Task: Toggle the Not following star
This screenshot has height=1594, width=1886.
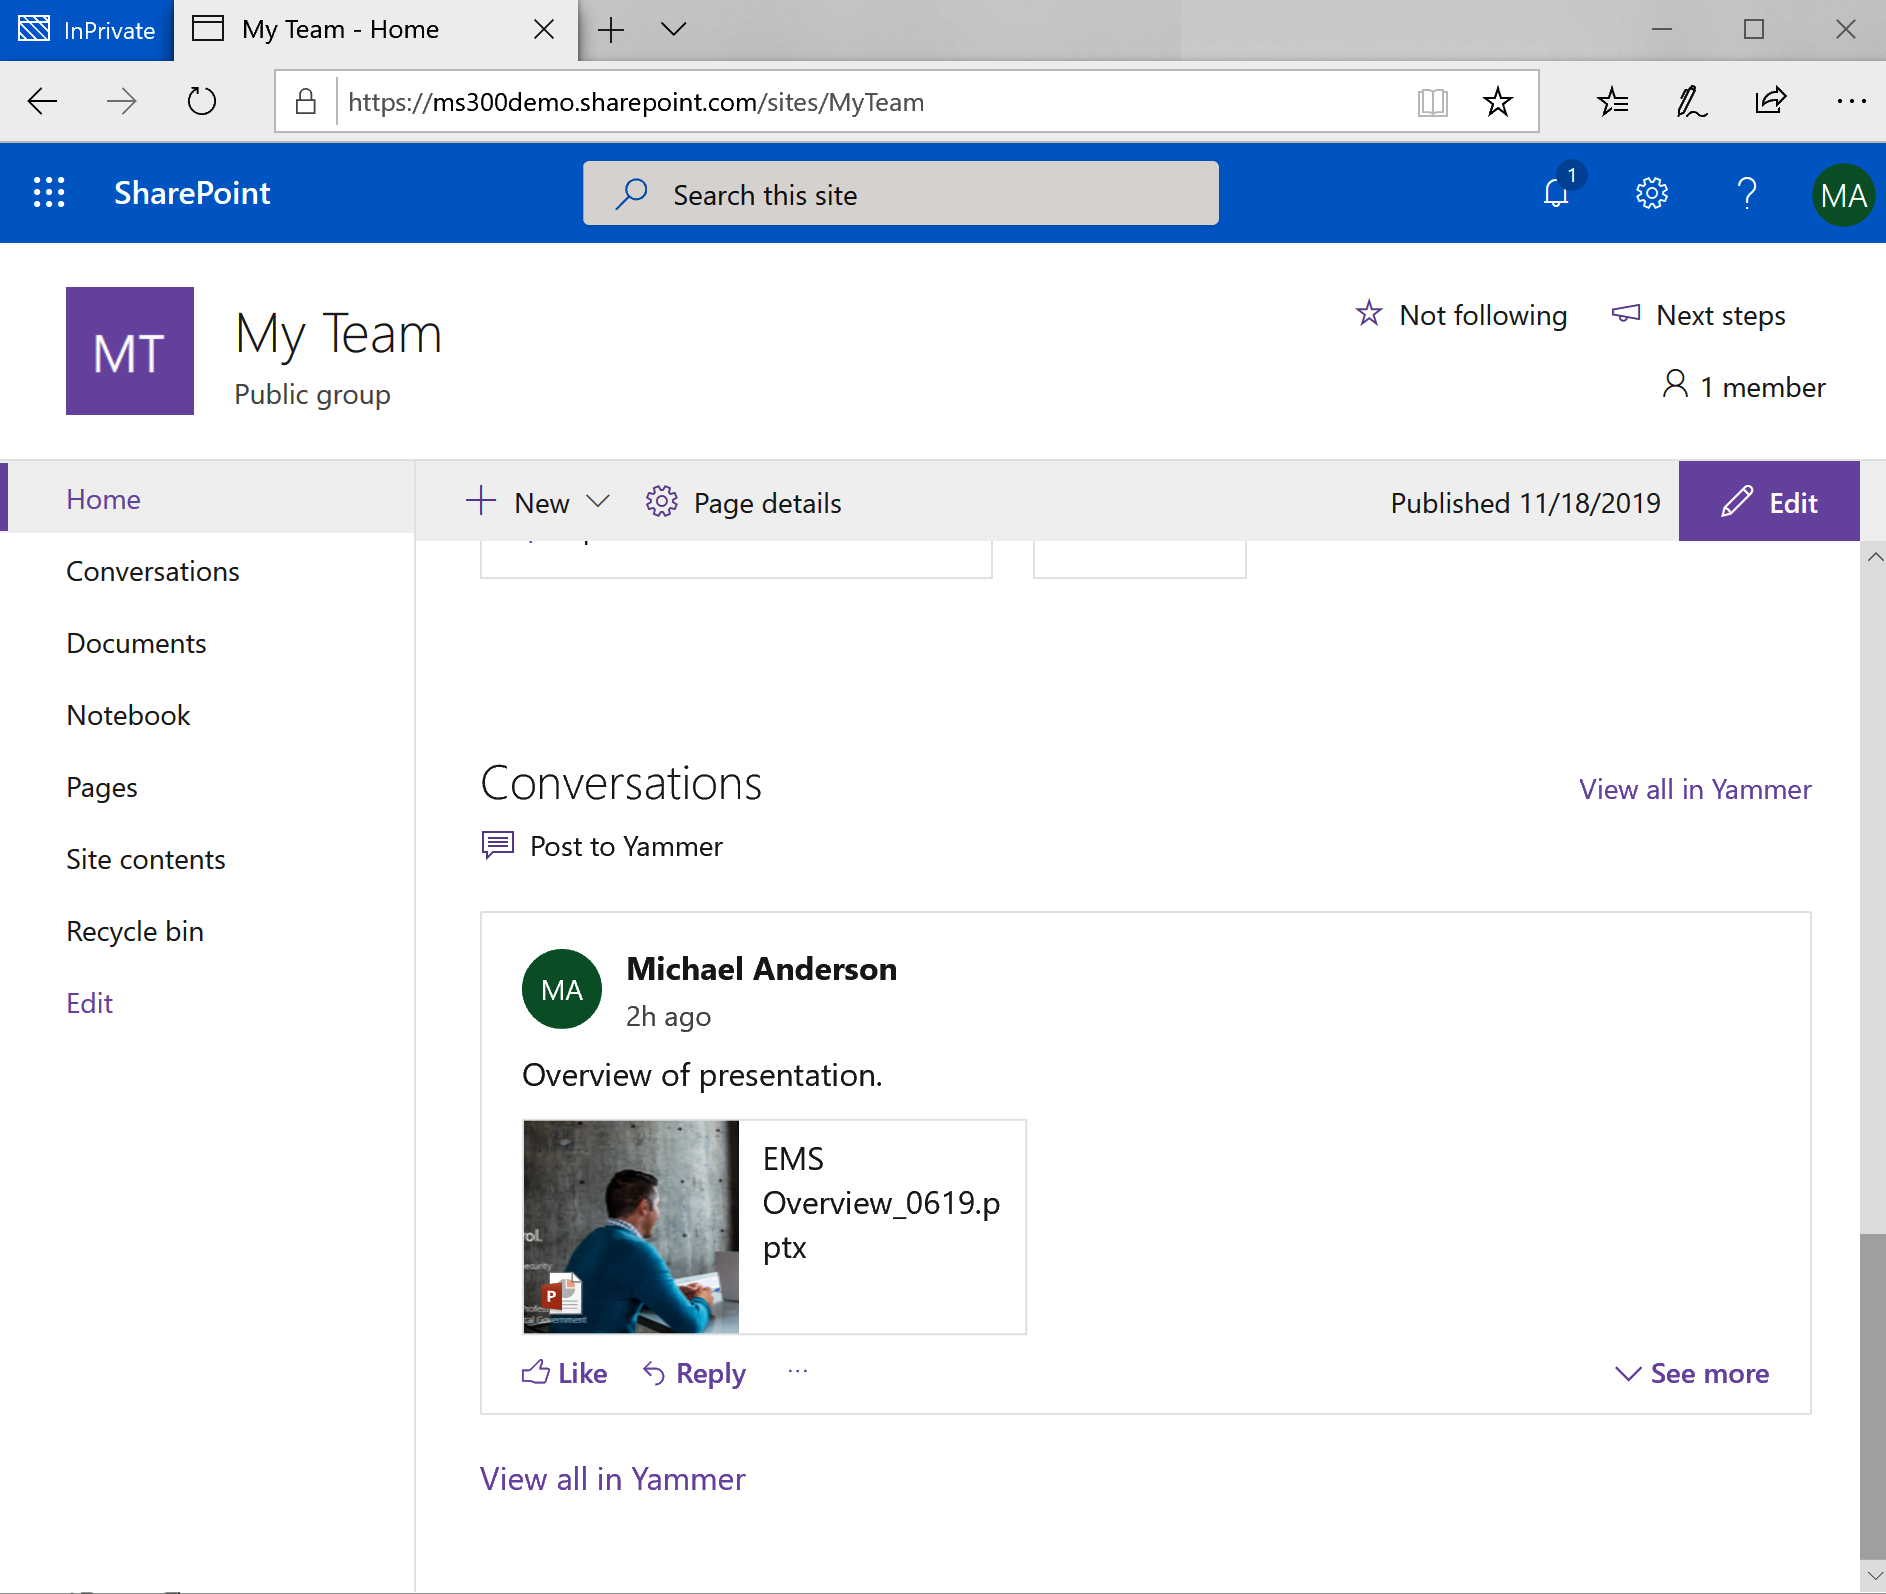Action: tap(1369, 314)
